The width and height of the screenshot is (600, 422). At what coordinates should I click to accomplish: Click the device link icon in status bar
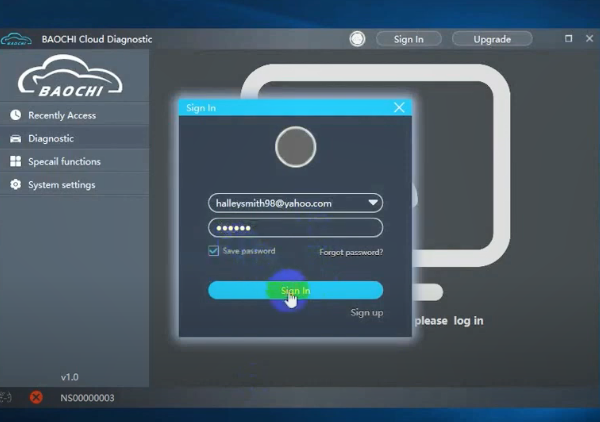coord(5,398)
